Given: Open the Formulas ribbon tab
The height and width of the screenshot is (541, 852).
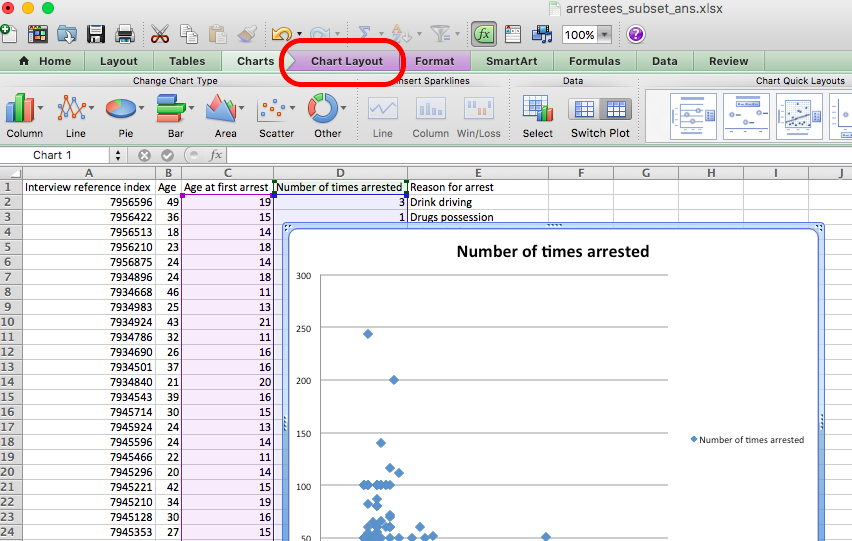Looking at the screenshot, I should point(594,61).
